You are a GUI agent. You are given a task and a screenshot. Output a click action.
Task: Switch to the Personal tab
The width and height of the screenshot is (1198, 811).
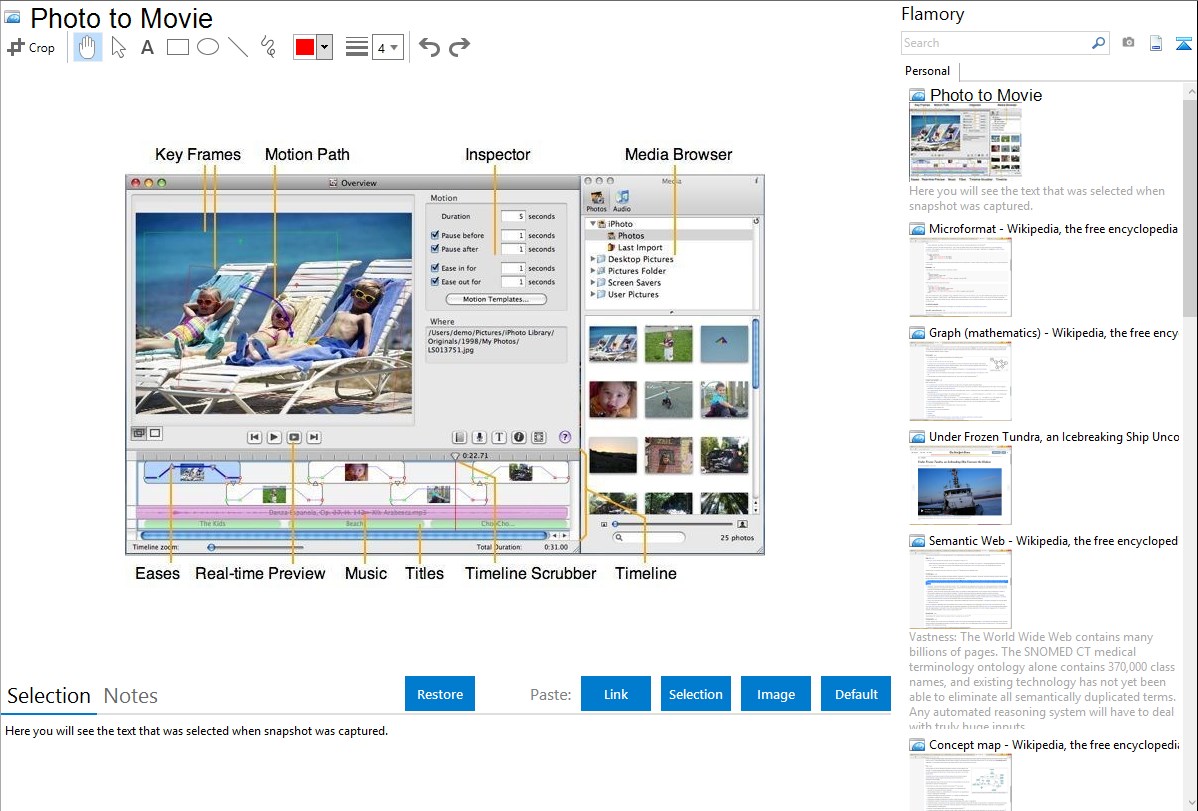pos(928,70)
